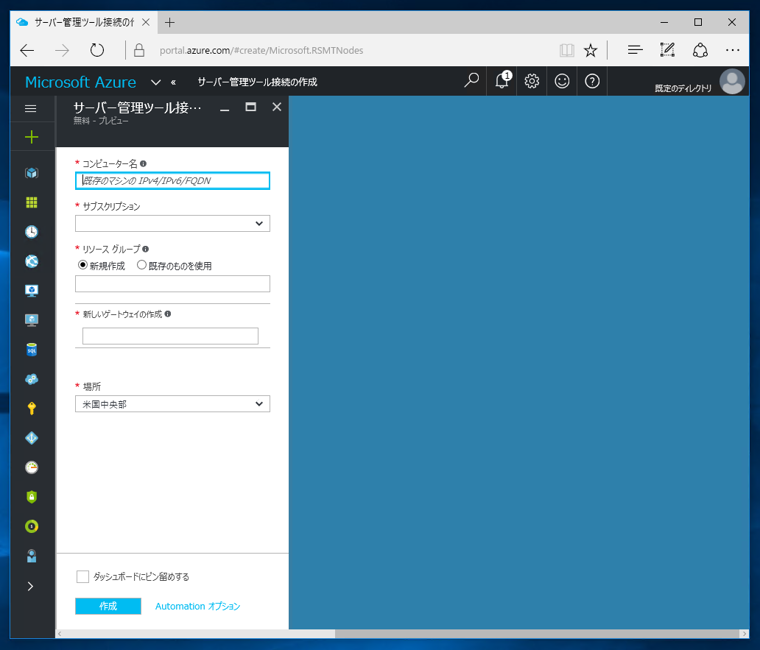The width and height of the screenshot is (760, 650).
Task: Click the address bar URL portal.azure.com
Action: pyautogui.click(x=261, y=50)
